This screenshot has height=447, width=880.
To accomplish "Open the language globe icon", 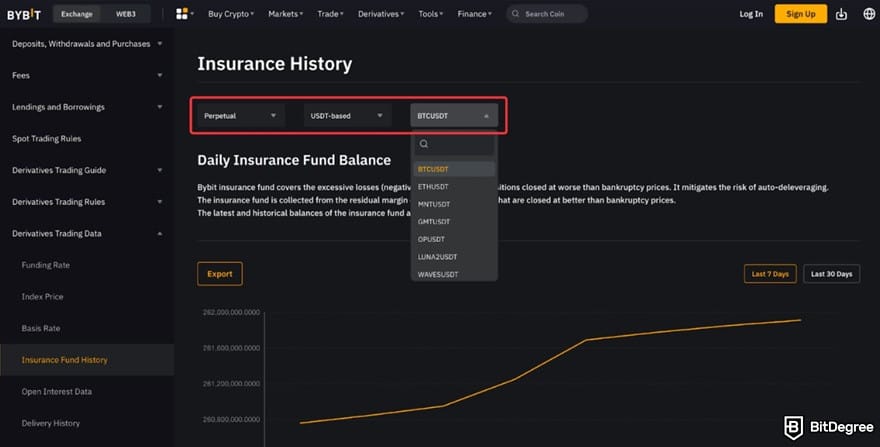I will [x=869, y=14].
